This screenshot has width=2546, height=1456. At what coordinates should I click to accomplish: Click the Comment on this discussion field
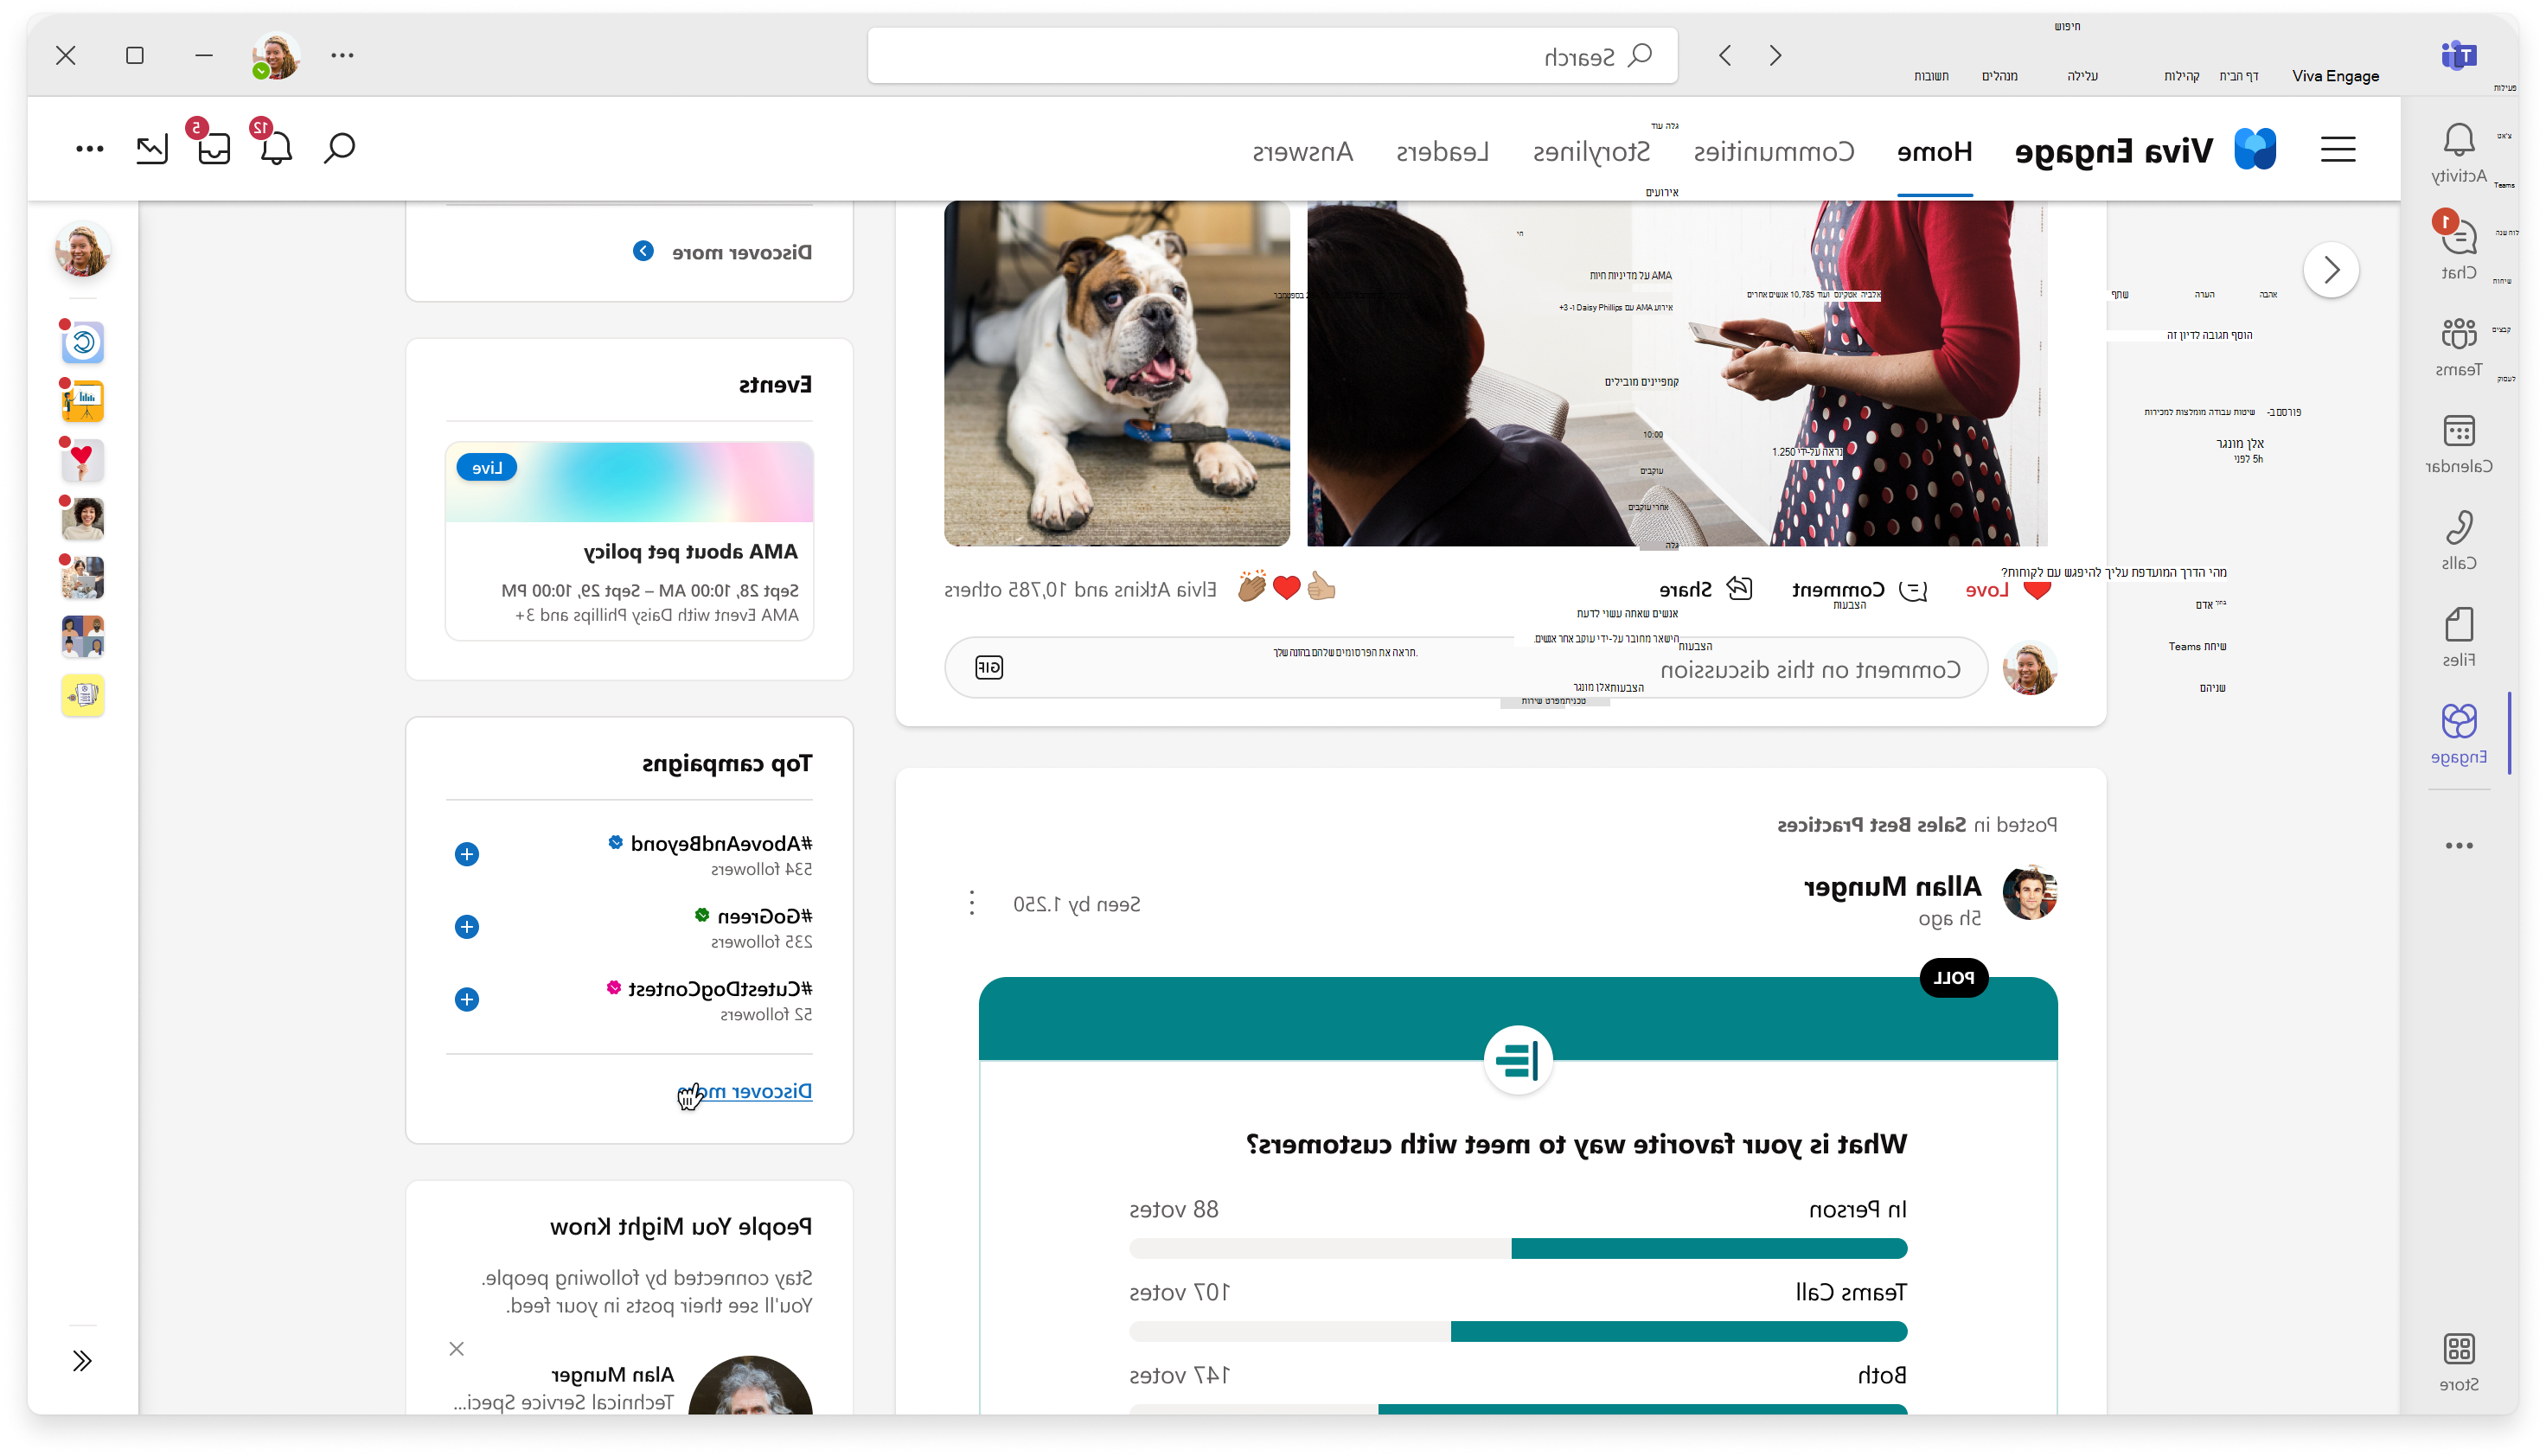pos(1466,668)
